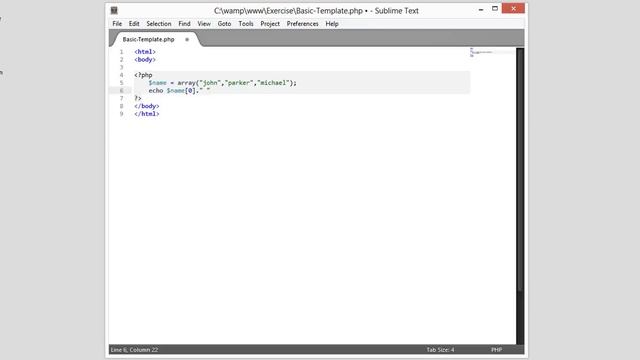640x360 pixels.
Task: Place cursor on opening <html> tag
Action: click(x=145, y=52)
